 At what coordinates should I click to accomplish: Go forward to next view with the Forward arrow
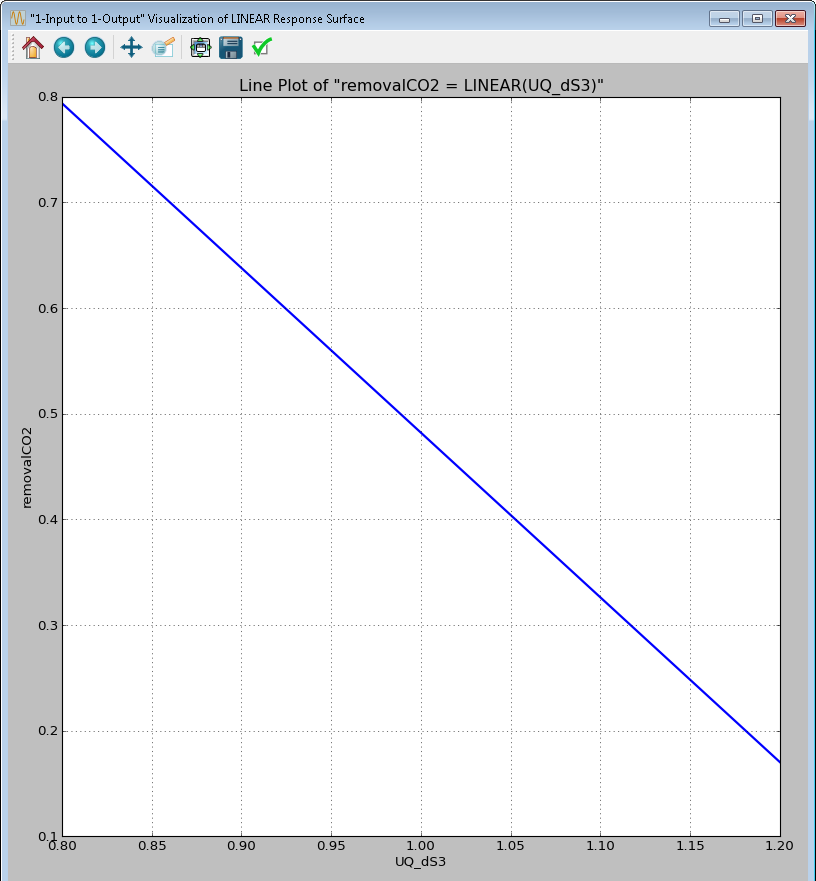(95, 47)
